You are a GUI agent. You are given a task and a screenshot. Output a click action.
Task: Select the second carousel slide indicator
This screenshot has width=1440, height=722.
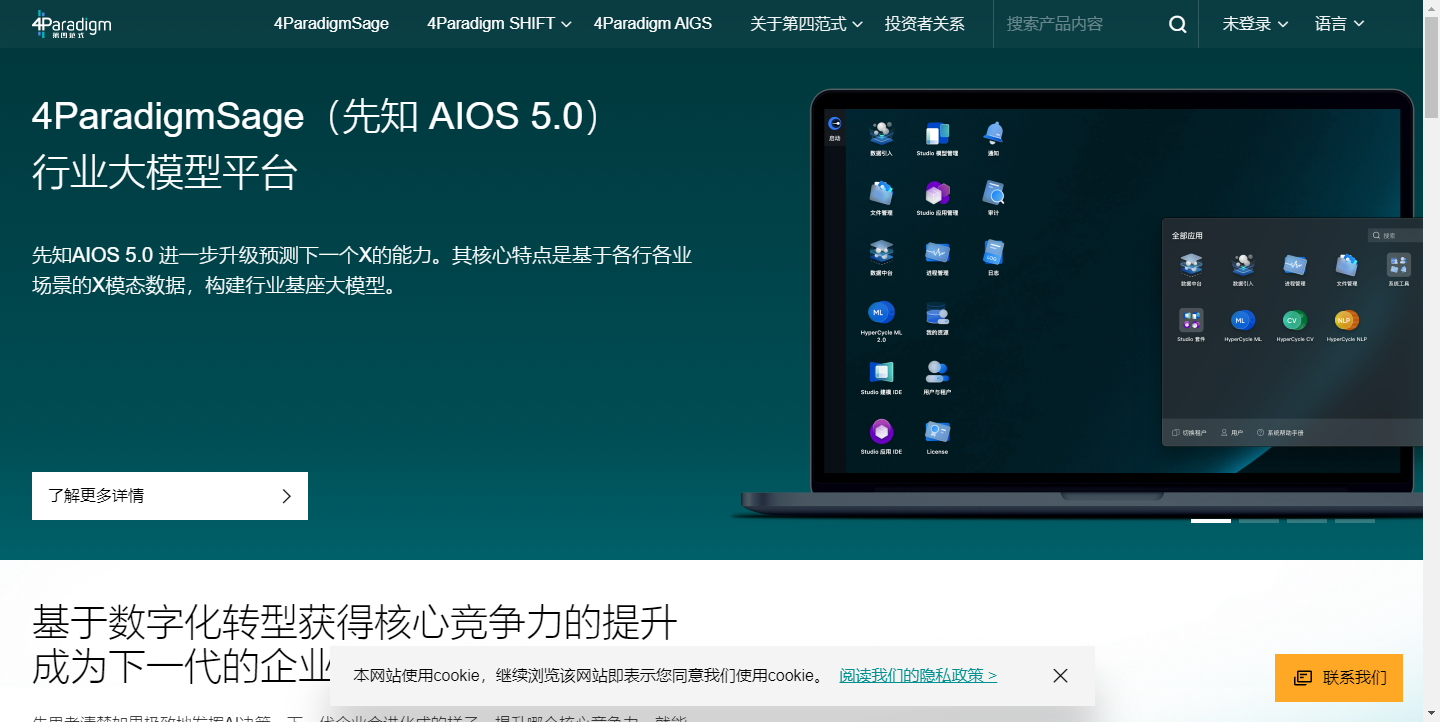coord(1259,520)
